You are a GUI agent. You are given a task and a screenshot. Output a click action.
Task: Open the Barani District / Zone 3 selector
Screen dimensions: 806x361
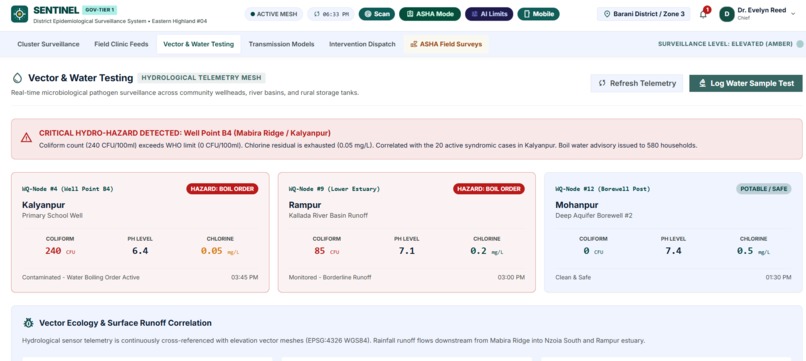pyautogui.click(x=644, y=14)
